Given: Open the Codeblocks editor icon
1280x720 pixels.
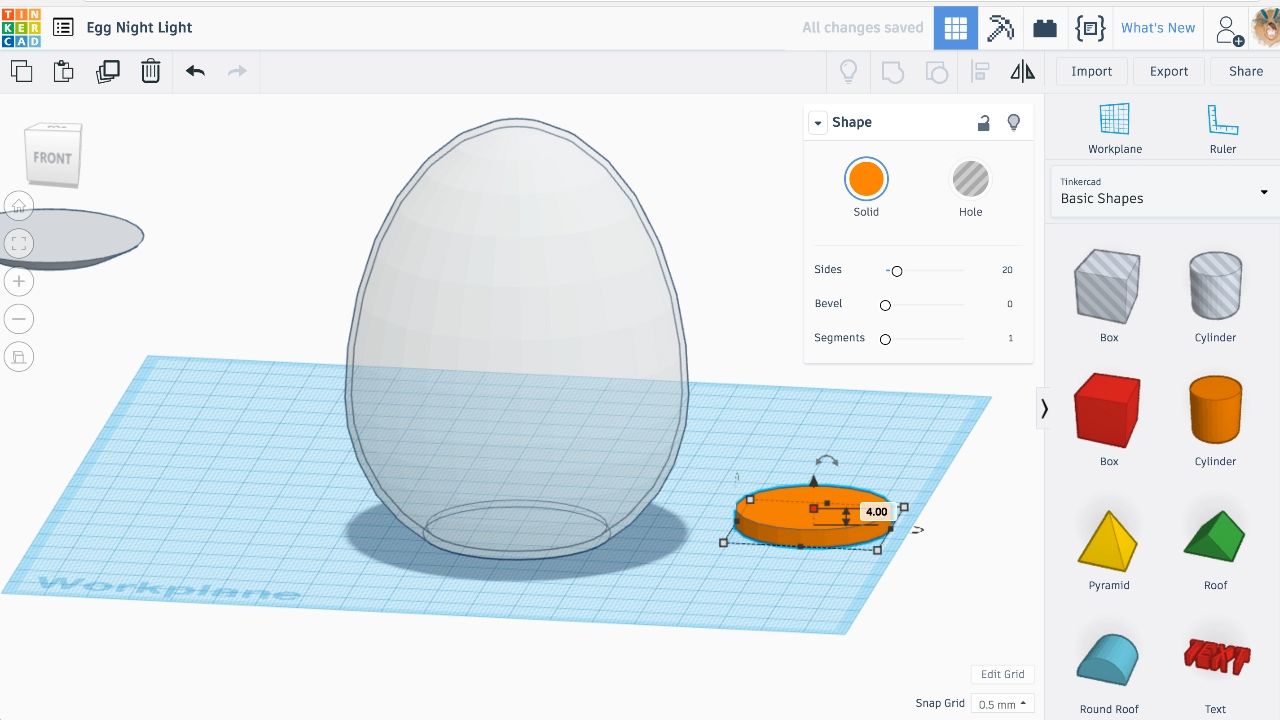Looking at the screenshot, I should [x=1089, y=28].
